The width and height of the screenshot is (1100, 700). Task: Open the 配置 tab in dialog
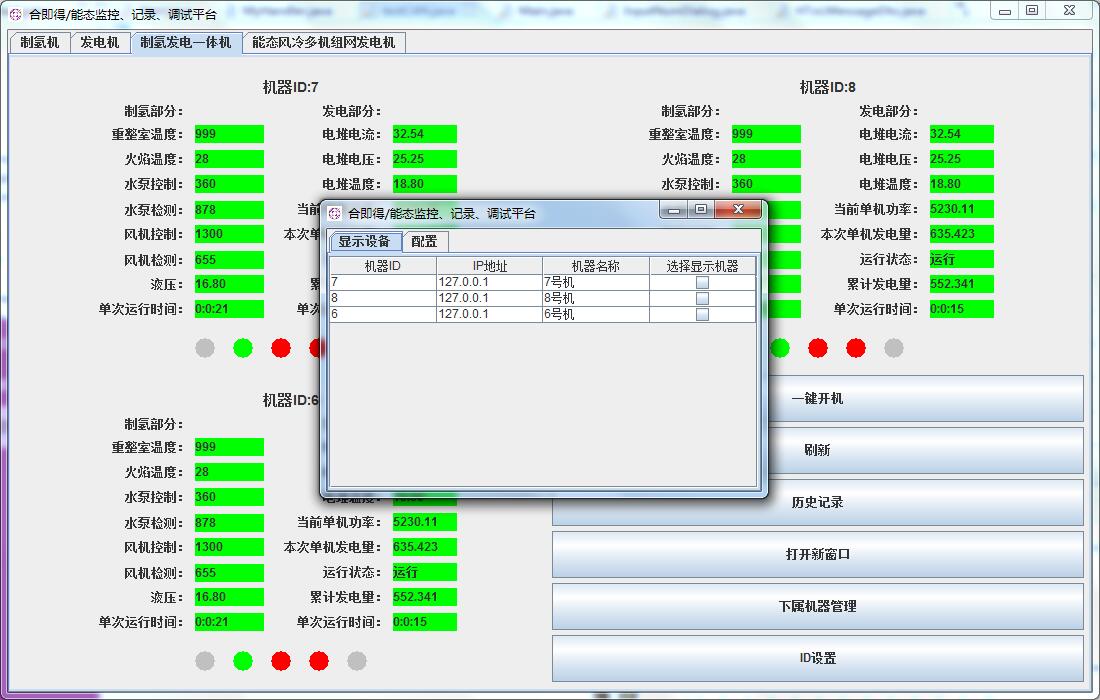pyautogui.click(x=425, y=241)
